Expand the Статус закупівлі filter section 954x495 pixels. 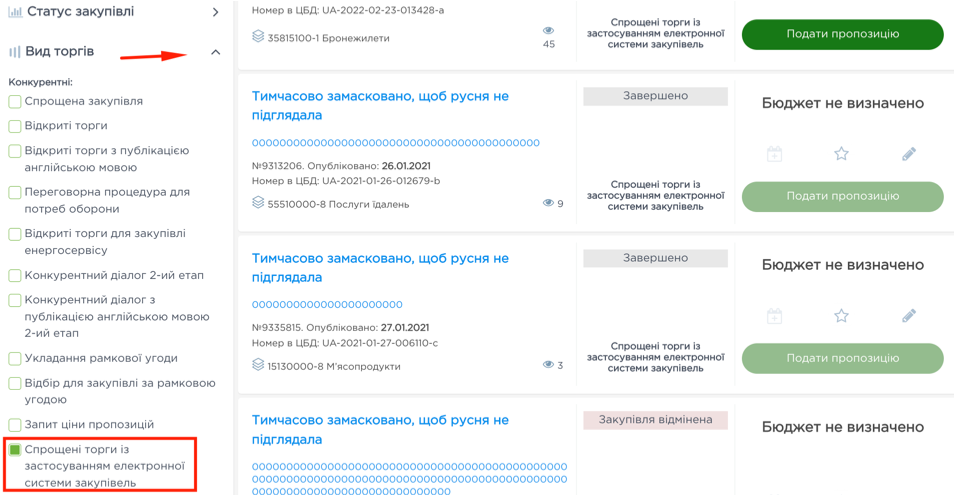(x=216, y=13)
